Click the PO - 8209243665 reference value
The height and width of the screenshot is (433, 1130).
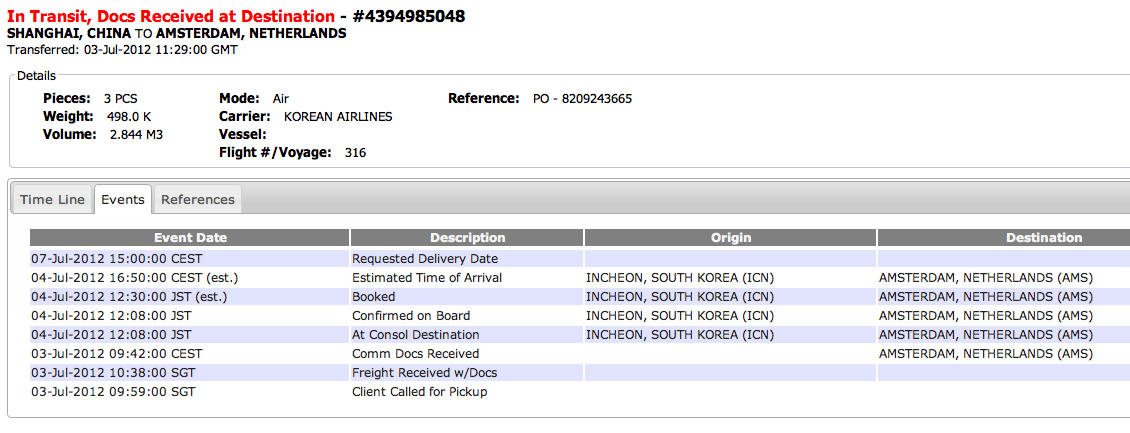(x=582, y=99)
